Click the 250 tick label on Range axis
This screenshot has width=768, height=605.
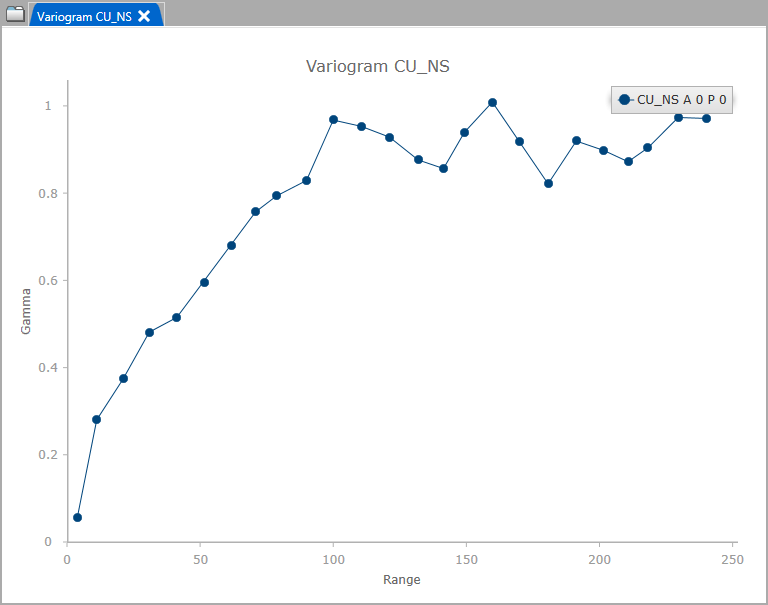tap(733, 558)
